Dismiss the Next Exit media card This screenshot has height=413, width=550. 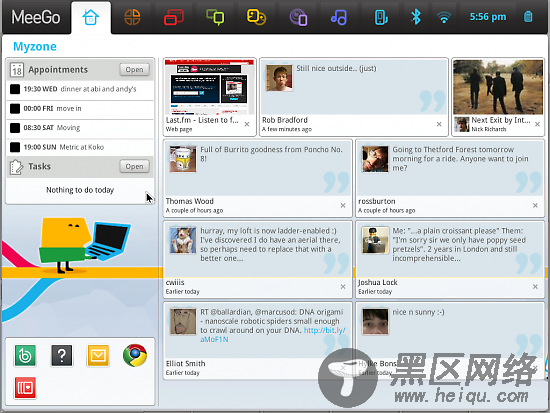tap(537, 124)
